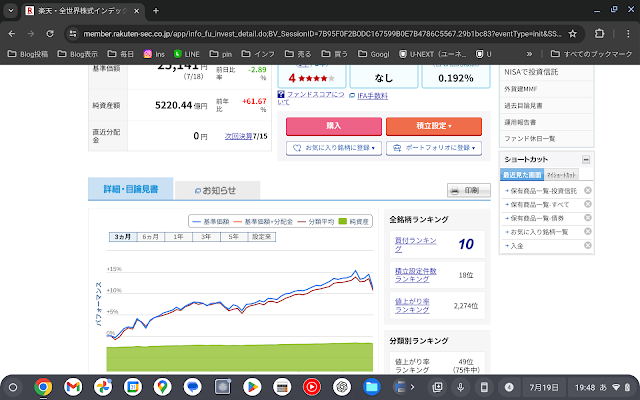640x400 pixels.
Task: Open the Instagram bookmark
Action: (x=154, y=54)
